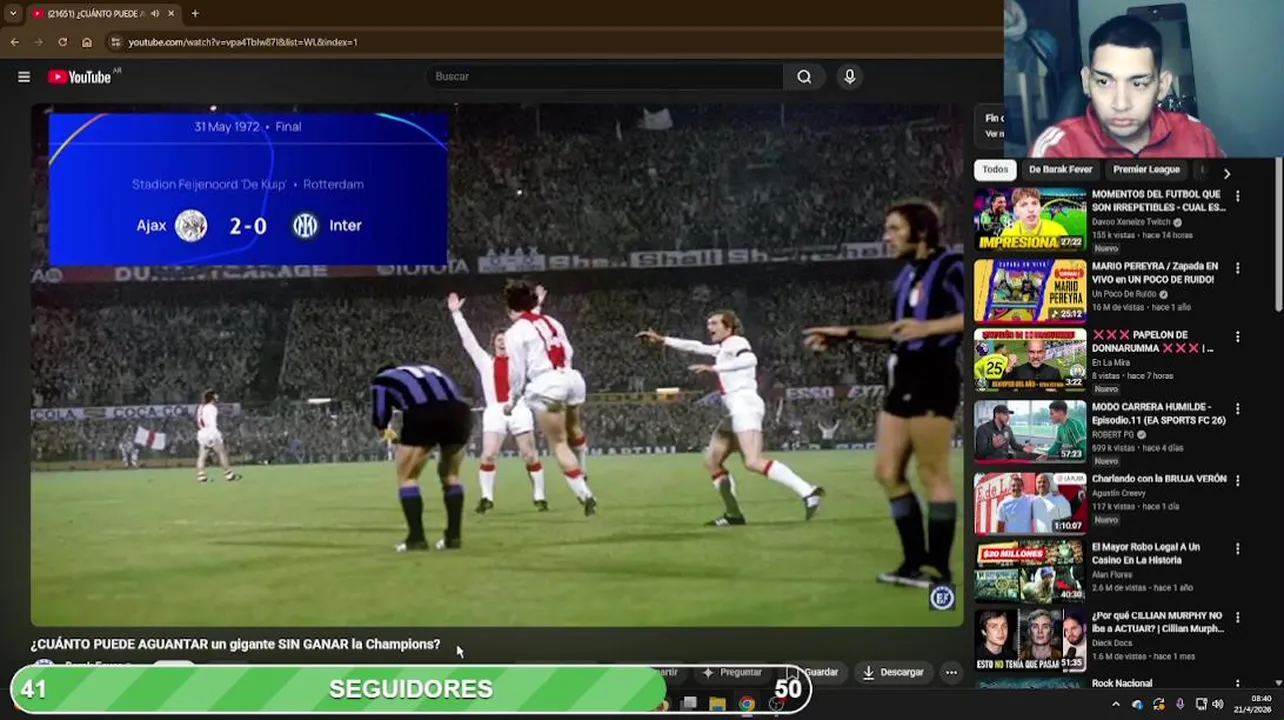1284x720 pixels.
Task: Open CILLIAN MURPHY video title
Action: point(1158,622)
